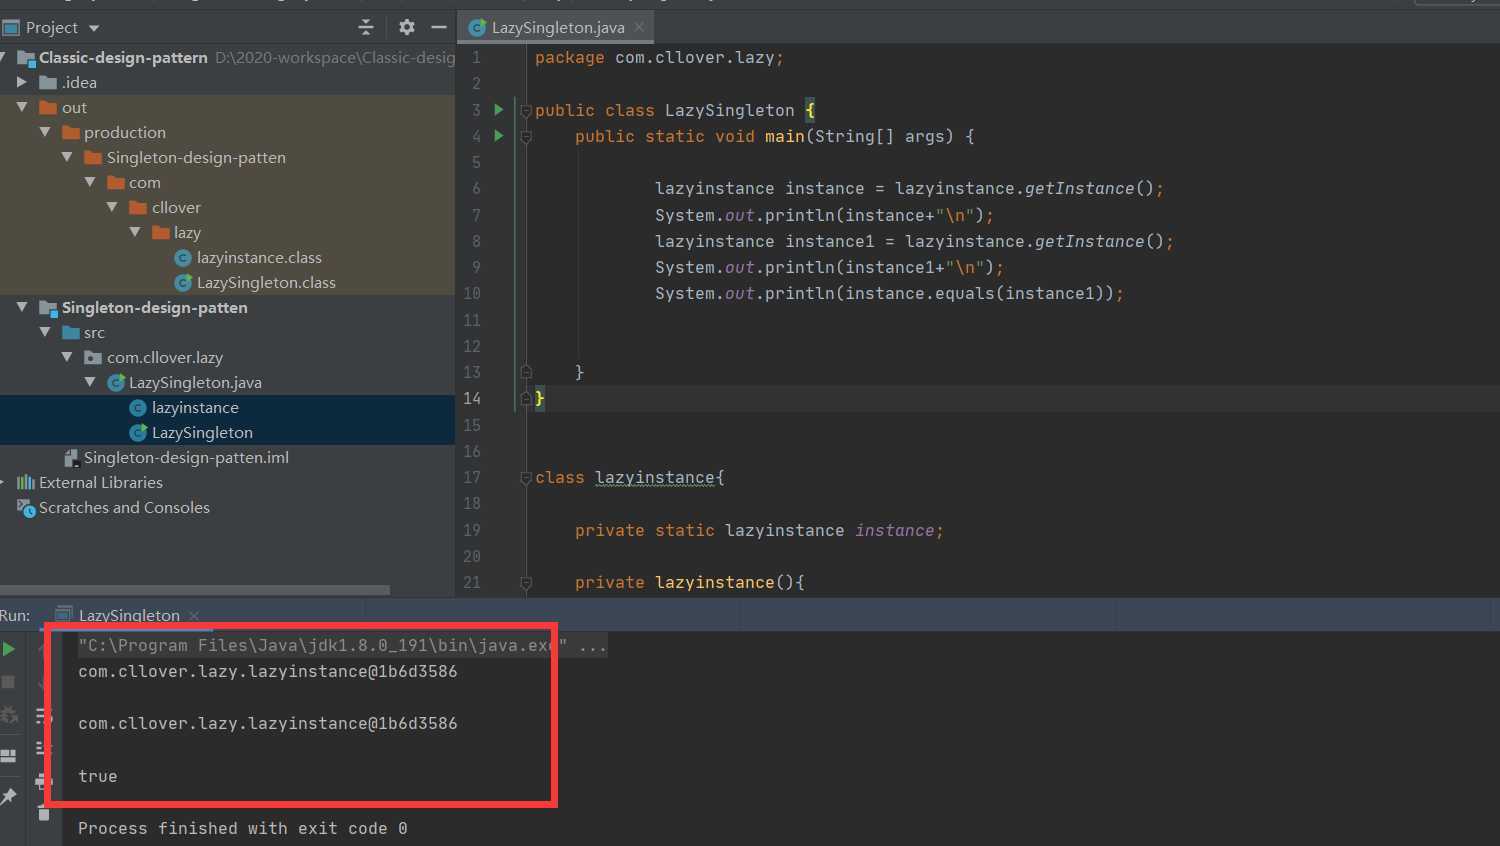Open the Project view dropdown
This screenshot has height=846, width=1500.
94,28
